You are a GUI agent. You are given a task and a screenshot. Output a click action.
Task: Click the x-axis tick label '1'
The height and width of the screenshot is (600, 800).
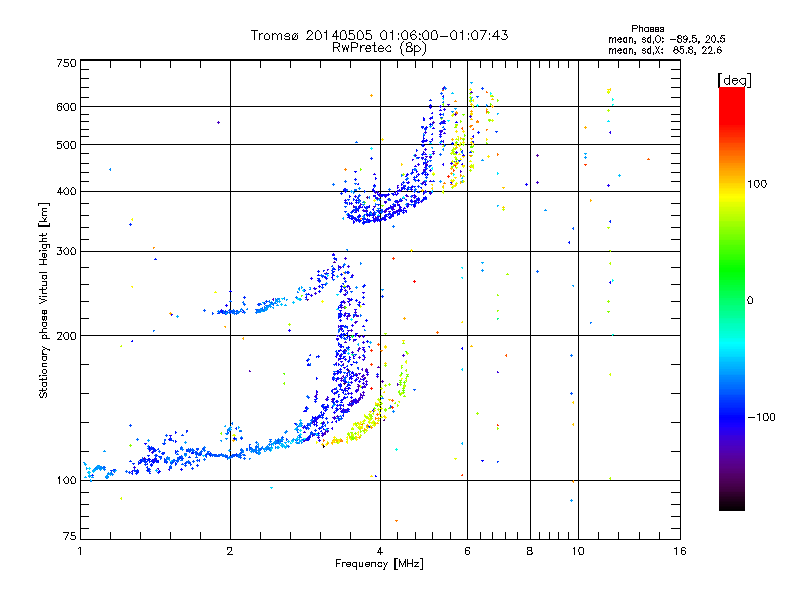[81, 551]
